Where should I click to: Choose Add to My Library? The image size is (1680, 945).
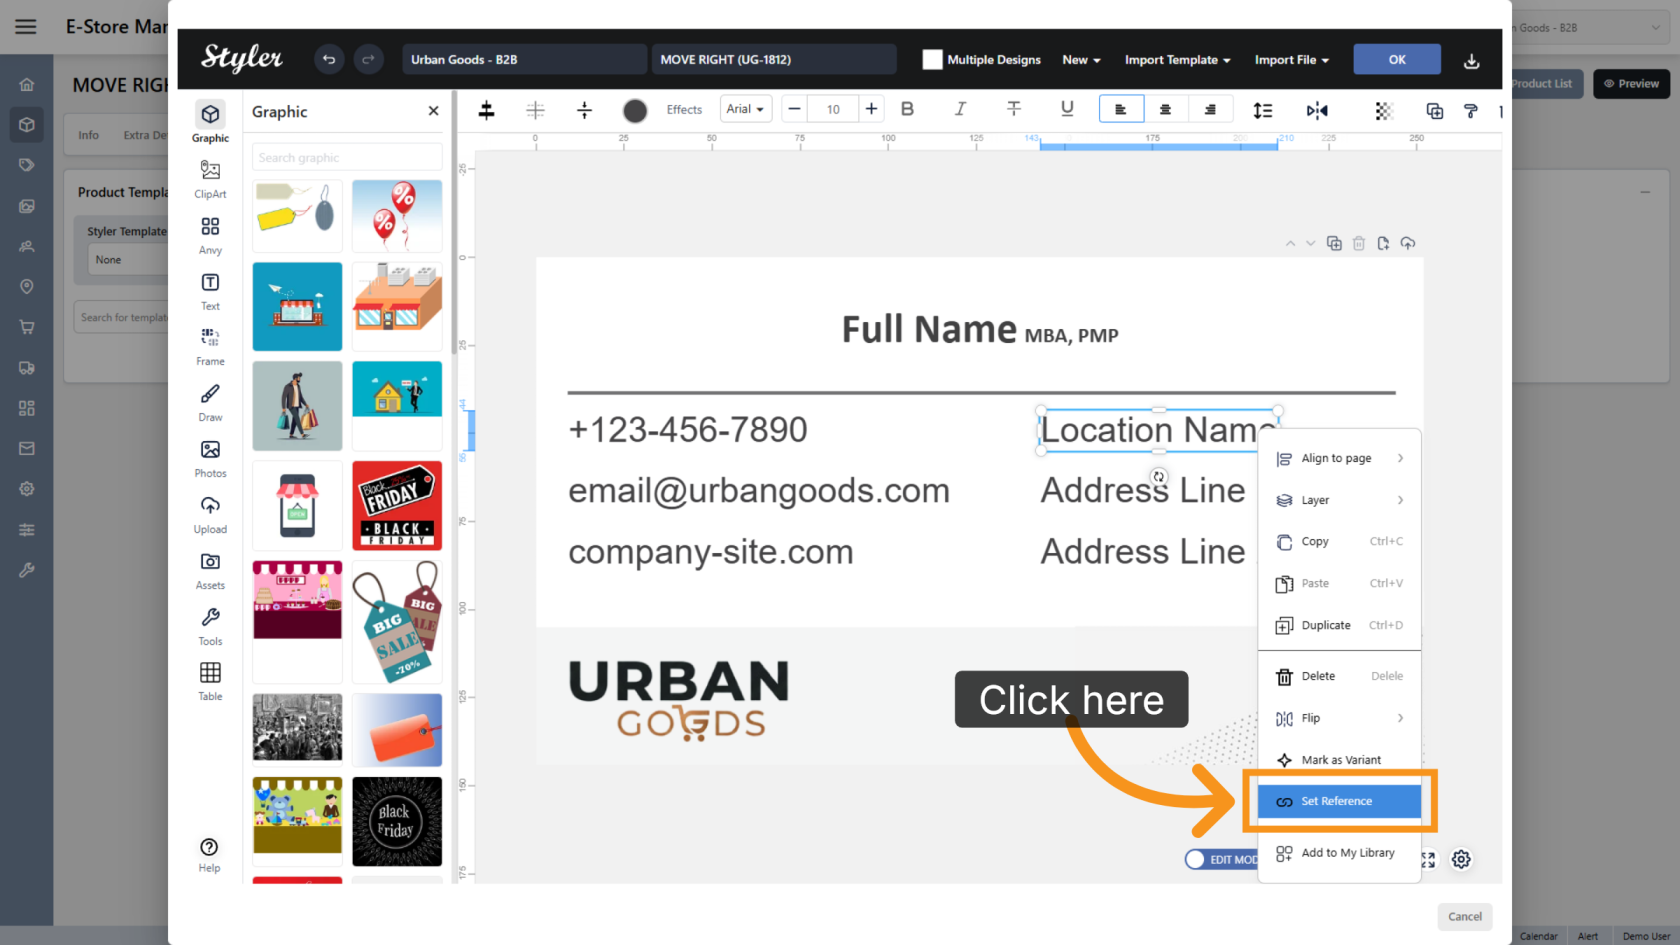click(x=1339, y=853)
